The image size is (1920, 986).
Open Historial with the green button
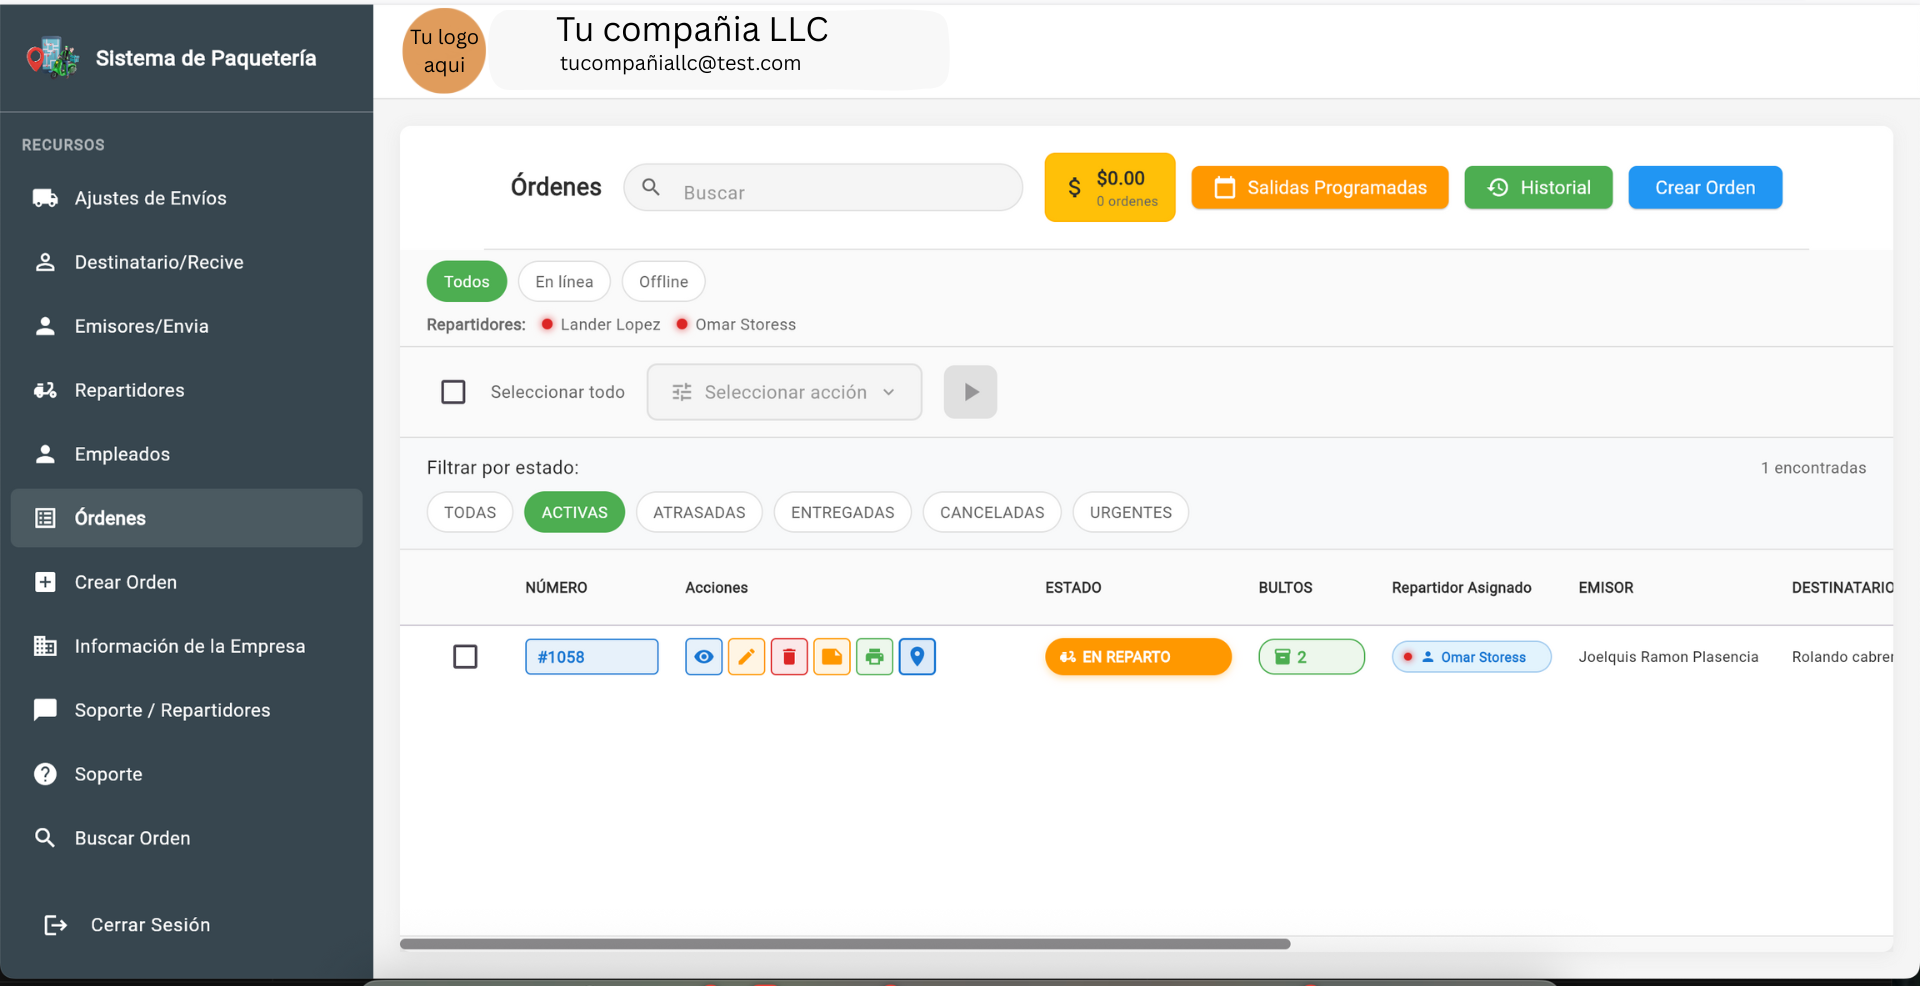point(1538,187)
